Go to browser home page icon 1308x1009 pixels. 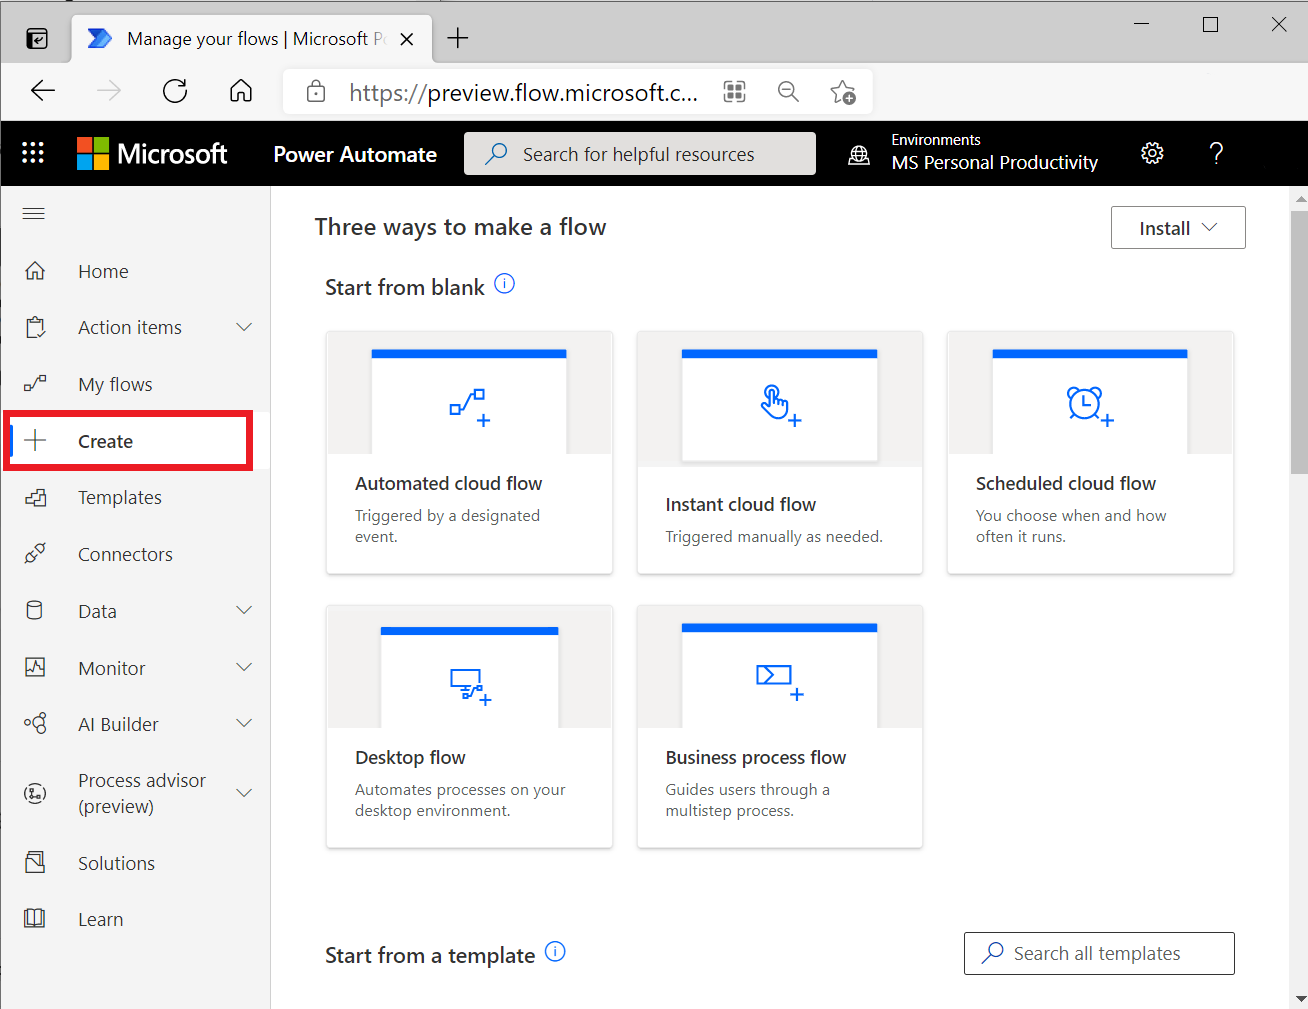[241, 91]
